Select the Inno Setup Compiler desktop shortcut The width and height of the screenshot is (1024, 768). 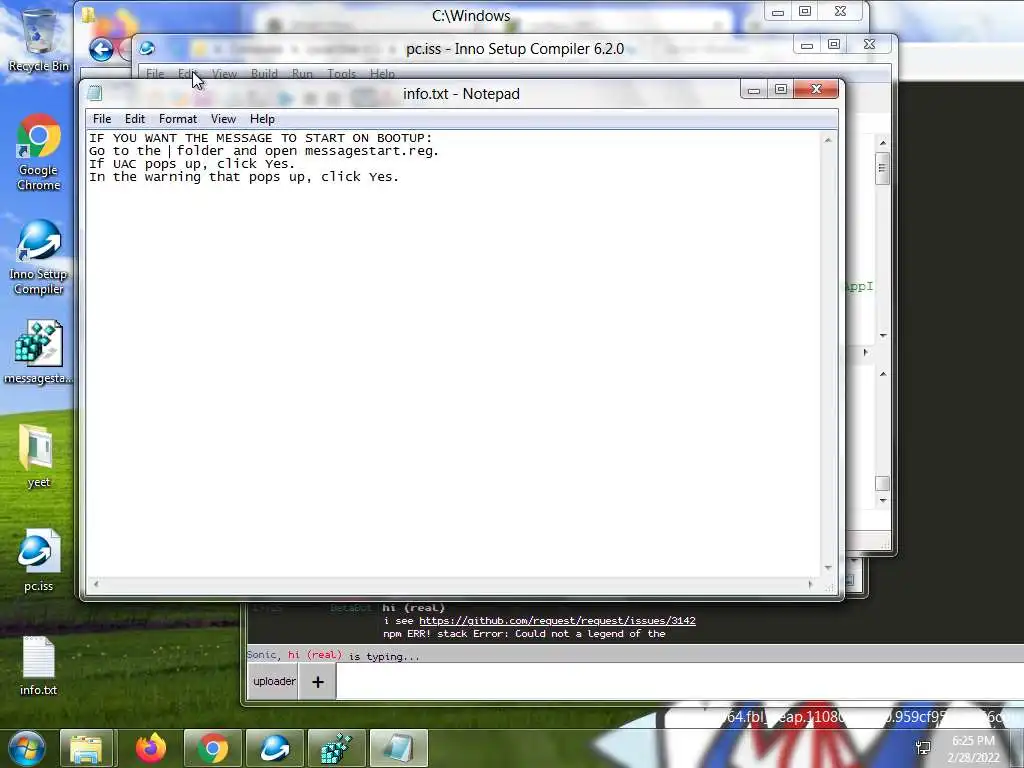[x=39, y=257]
